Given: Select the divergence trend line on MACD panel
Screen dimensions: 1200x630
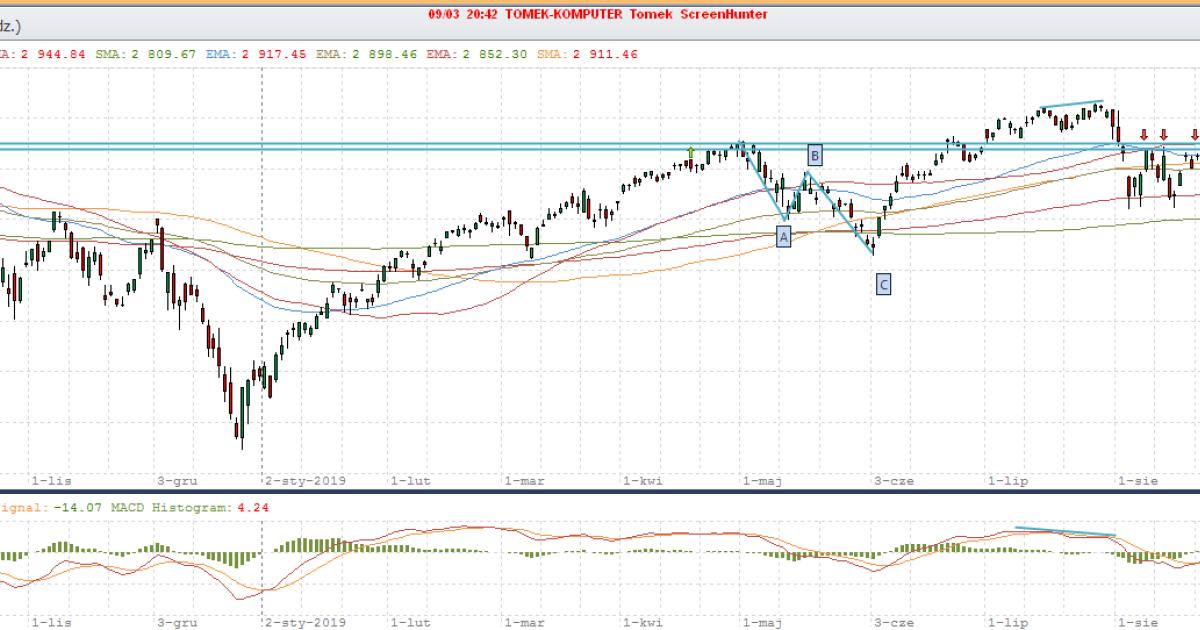Looking at the screenshot, I should pos(1064,531).
